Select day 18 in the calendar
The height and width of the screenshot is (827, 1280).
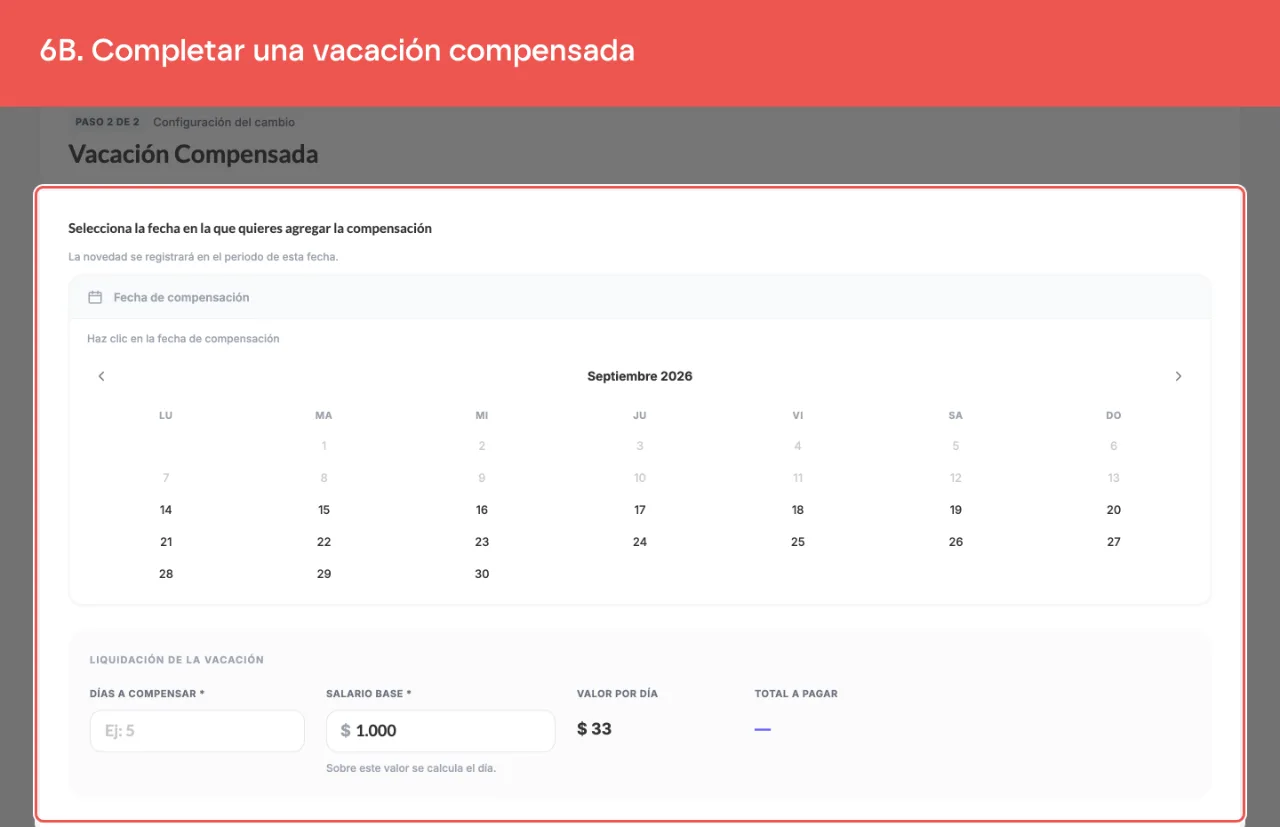click(x=798, y=510)
